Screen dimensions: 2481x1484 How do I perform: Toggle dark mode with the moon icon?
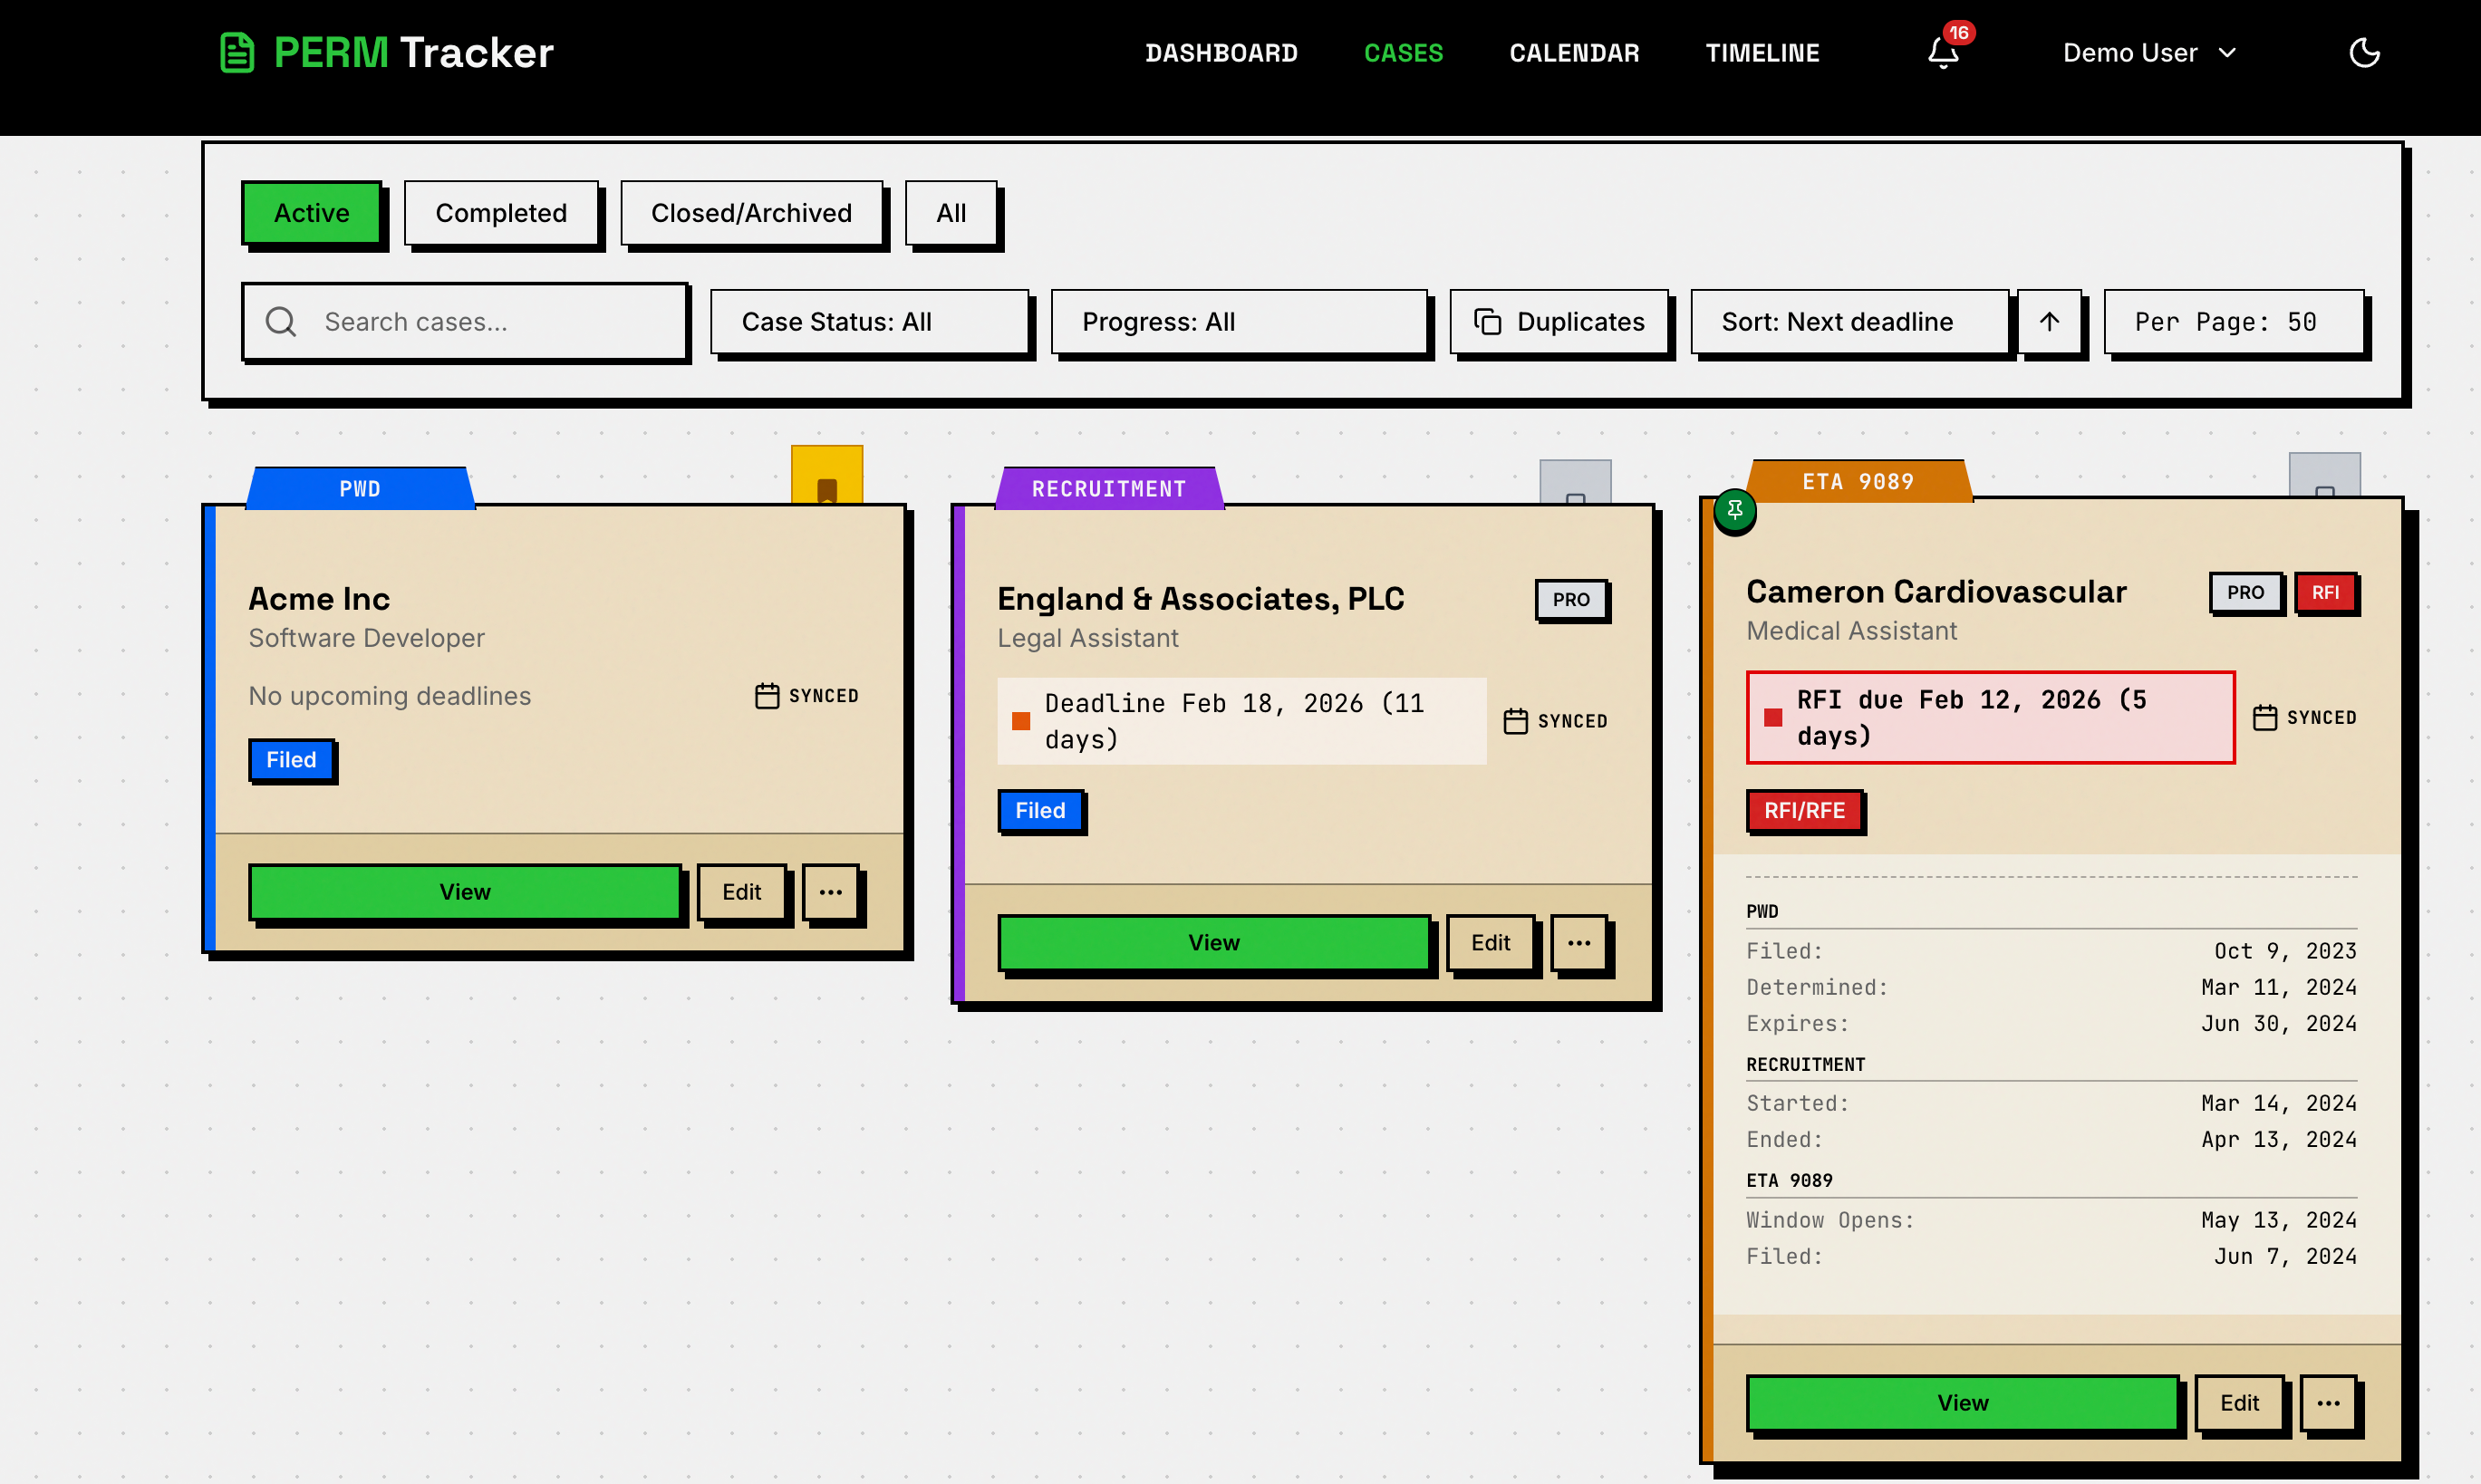tap(2364, 53)
